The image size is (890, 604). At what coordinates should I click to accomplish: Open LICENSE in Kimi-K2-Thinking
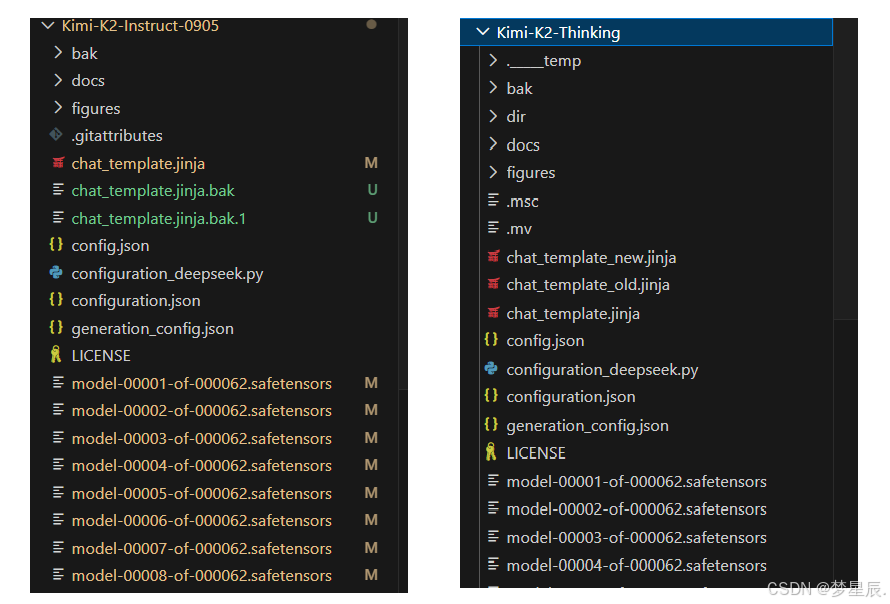tap(536, 453)
